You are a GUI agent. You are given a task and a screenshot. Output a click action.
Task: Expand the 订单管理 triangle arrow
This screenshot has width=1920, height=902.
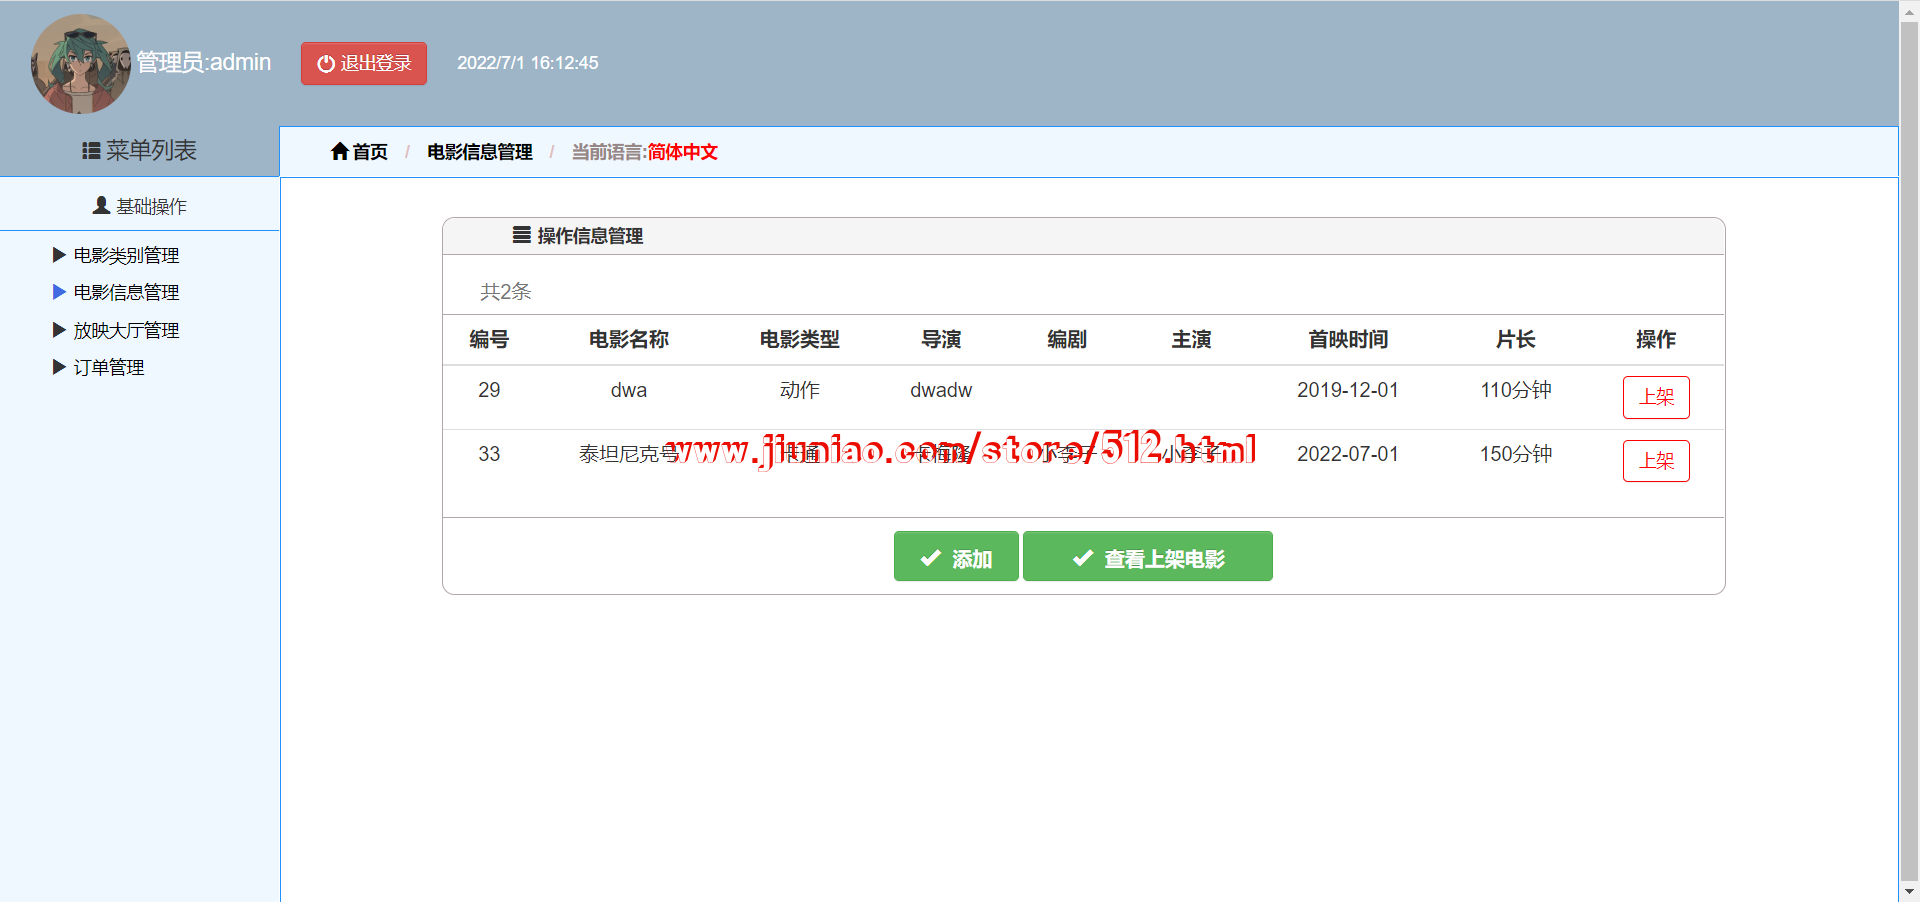tap(59, 367)
